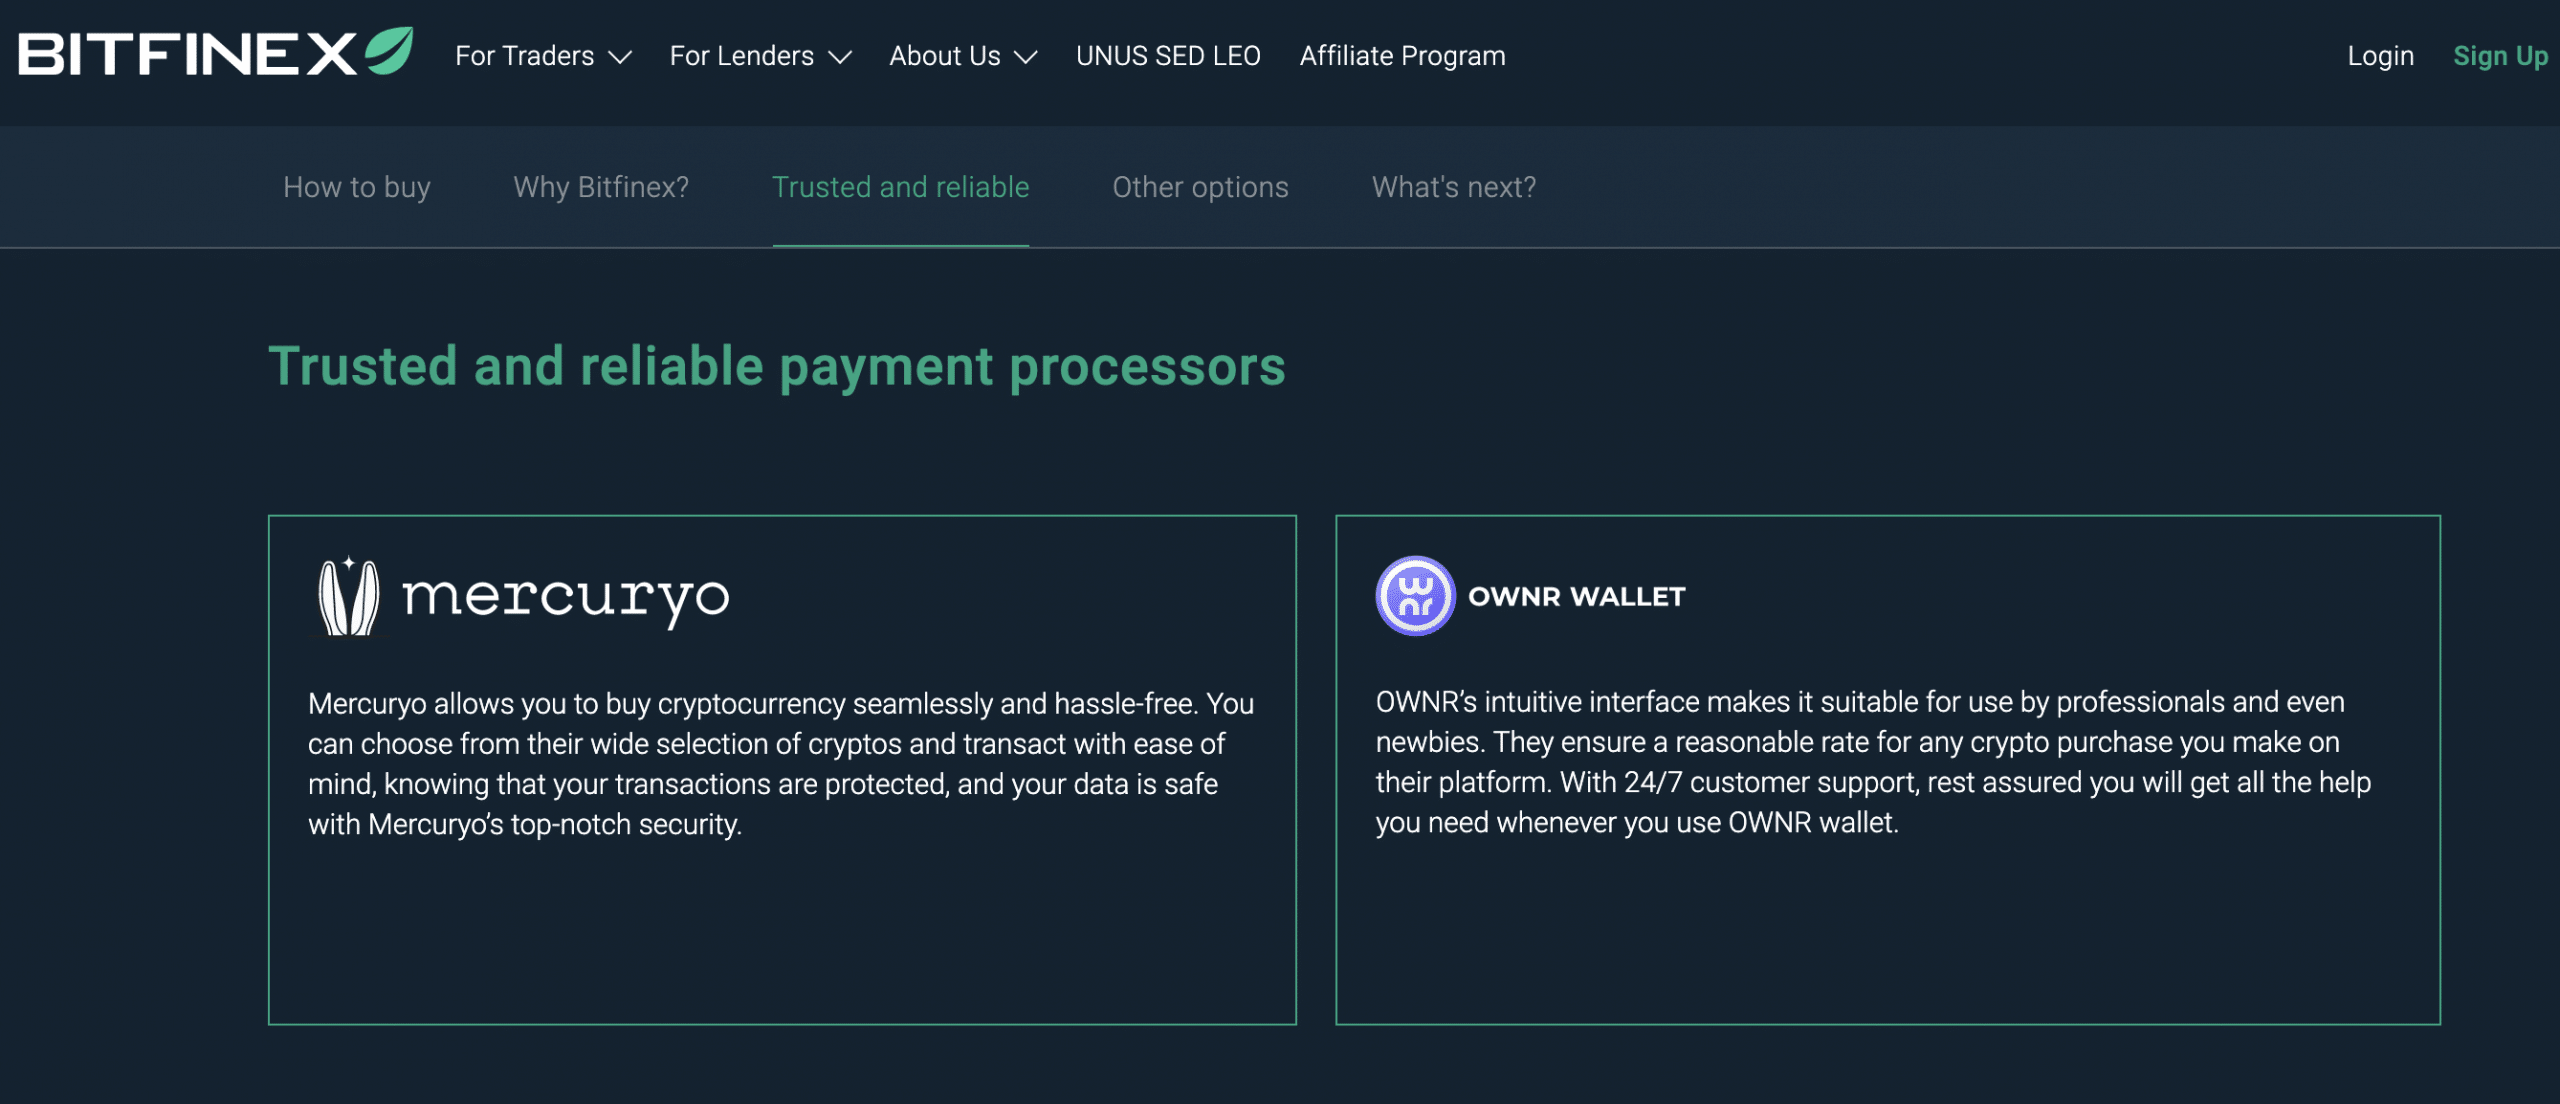The width and height of the screenshot is (2560, 1104).
Task: Click the Login link
Action: click(2380, 56)
